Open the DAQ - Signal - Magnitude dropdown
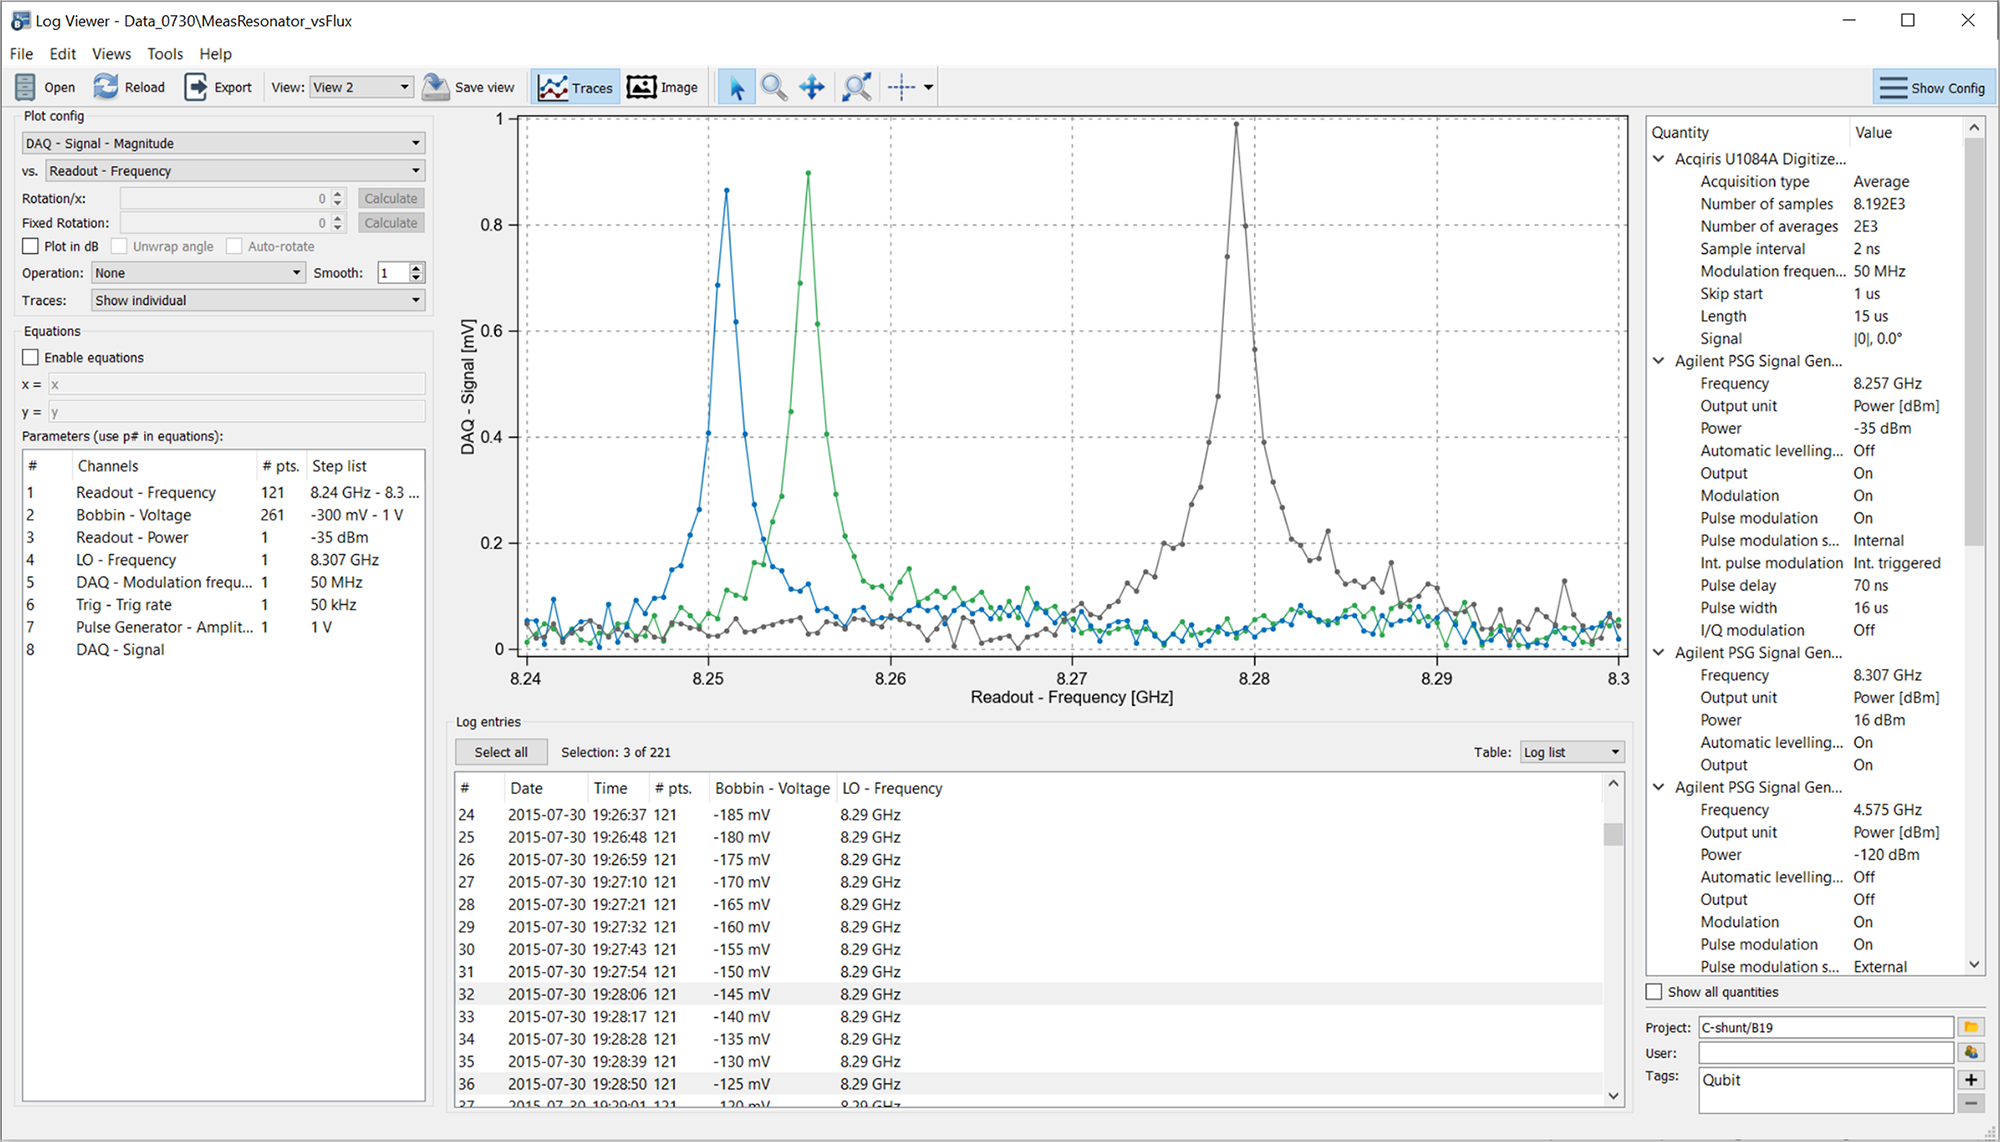Screen dimensions: 2000x1142 [x=223, y=143]
